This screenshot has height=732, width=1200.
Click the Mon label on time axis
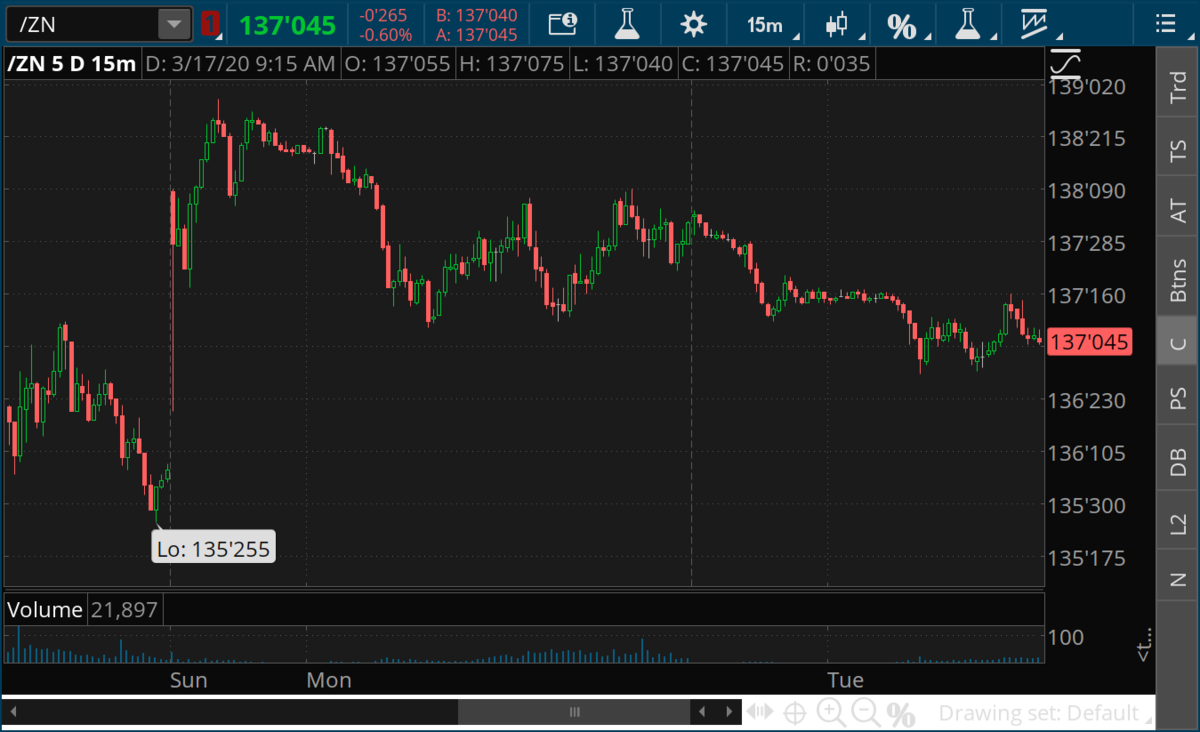click(x=329, y=680)
